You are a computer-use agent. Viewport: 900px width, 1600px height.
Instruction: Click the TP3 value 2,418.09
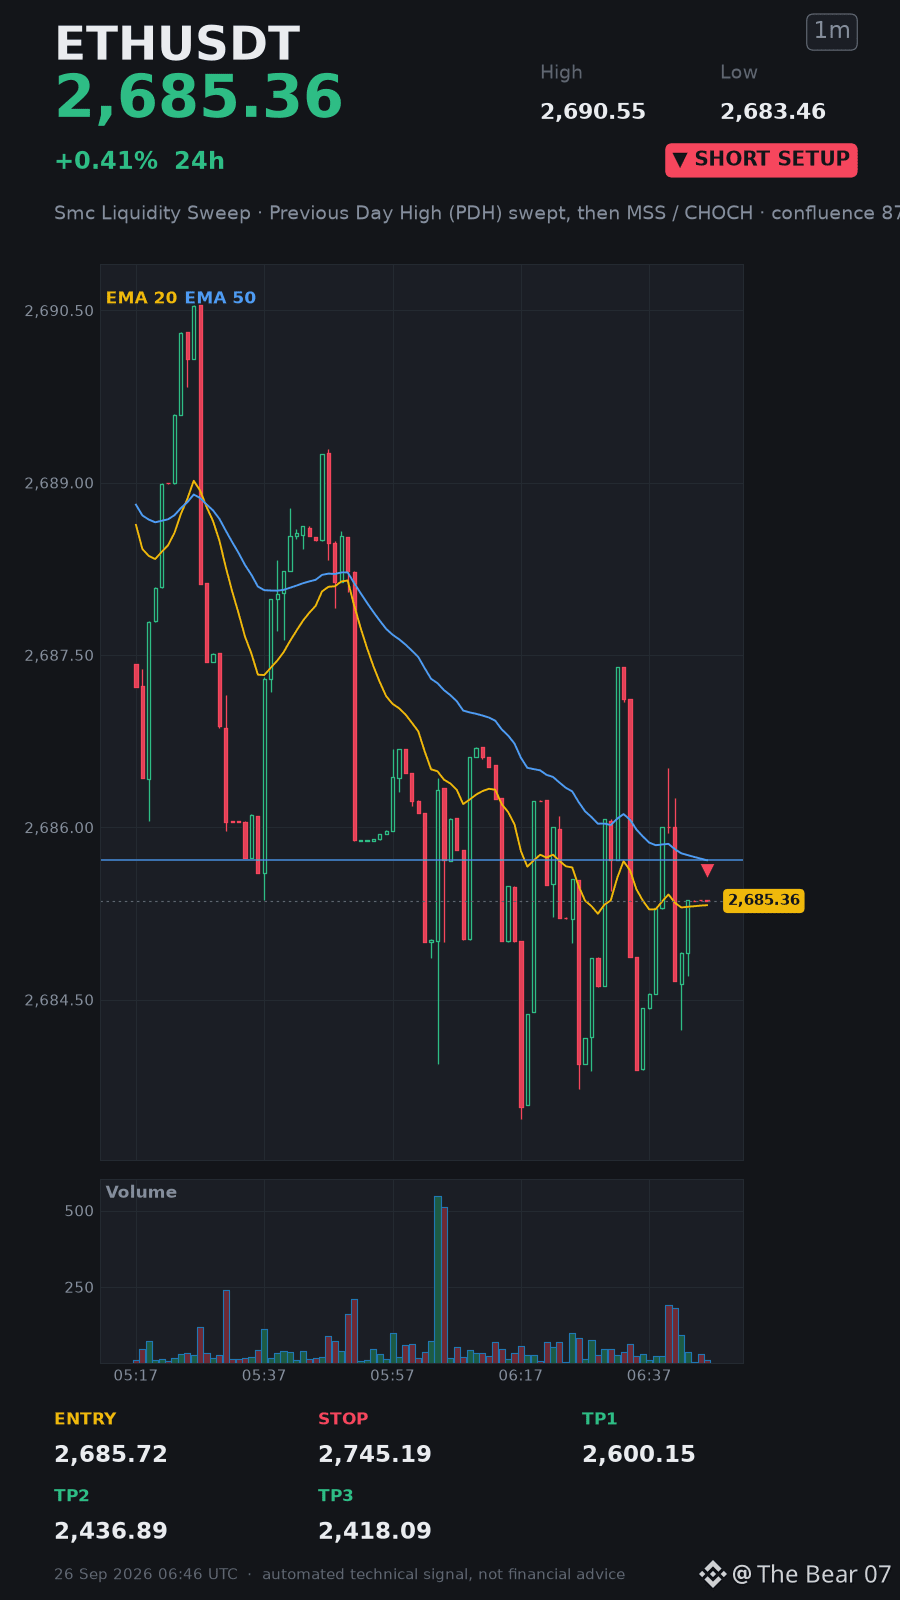click(375, 1531)
